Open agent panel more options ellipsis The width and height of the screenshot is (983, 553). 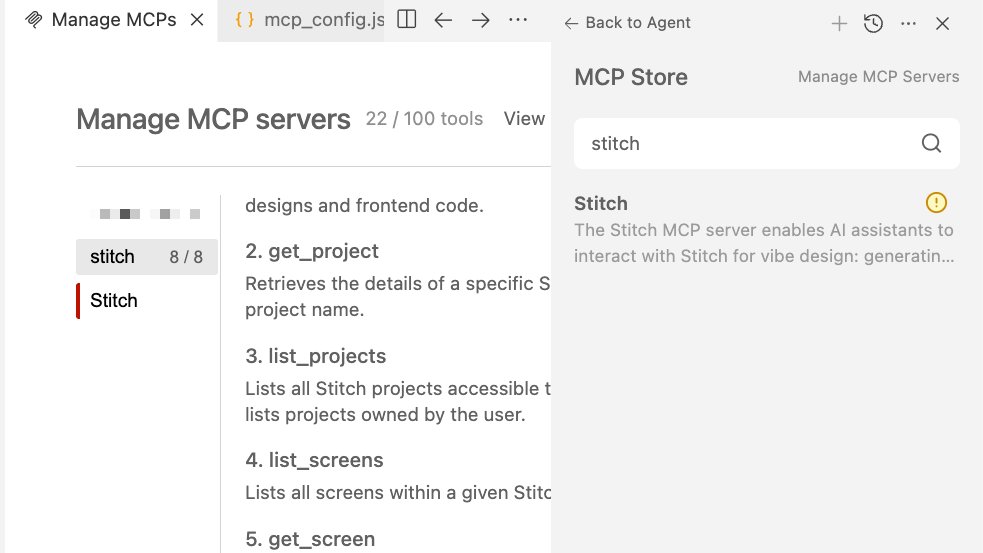[x=908, y=24]
